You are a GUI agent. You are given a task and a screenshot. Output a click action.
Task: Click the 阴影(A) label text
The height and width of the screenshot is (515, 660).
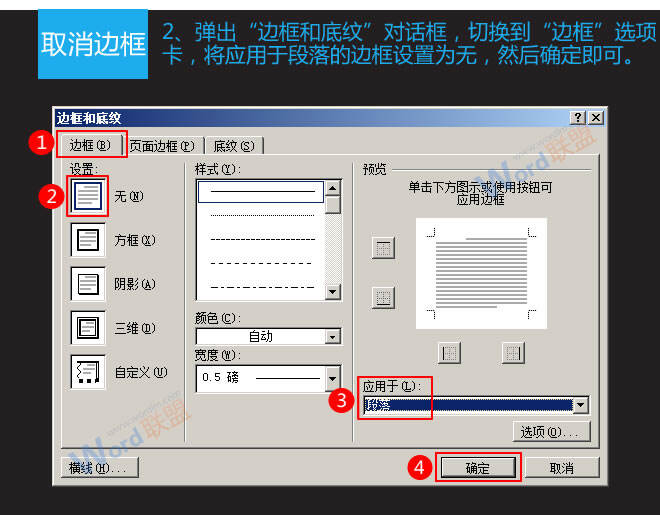click(135, 284)
